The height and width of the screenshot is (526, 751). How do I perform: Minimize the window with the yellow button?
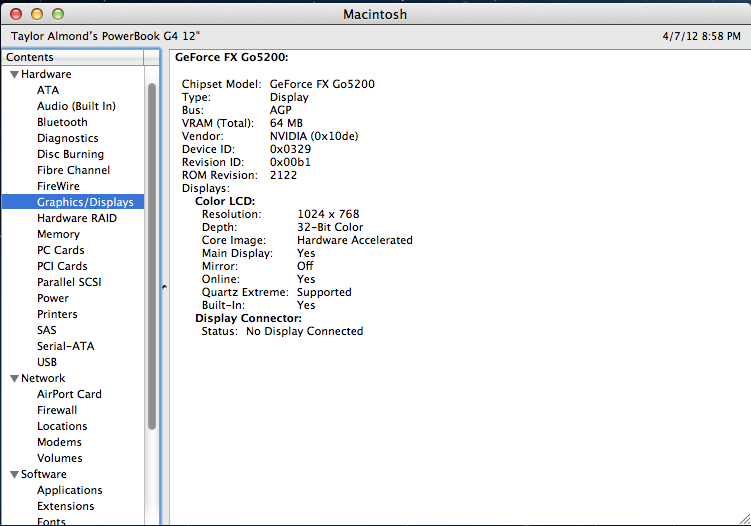37,14
